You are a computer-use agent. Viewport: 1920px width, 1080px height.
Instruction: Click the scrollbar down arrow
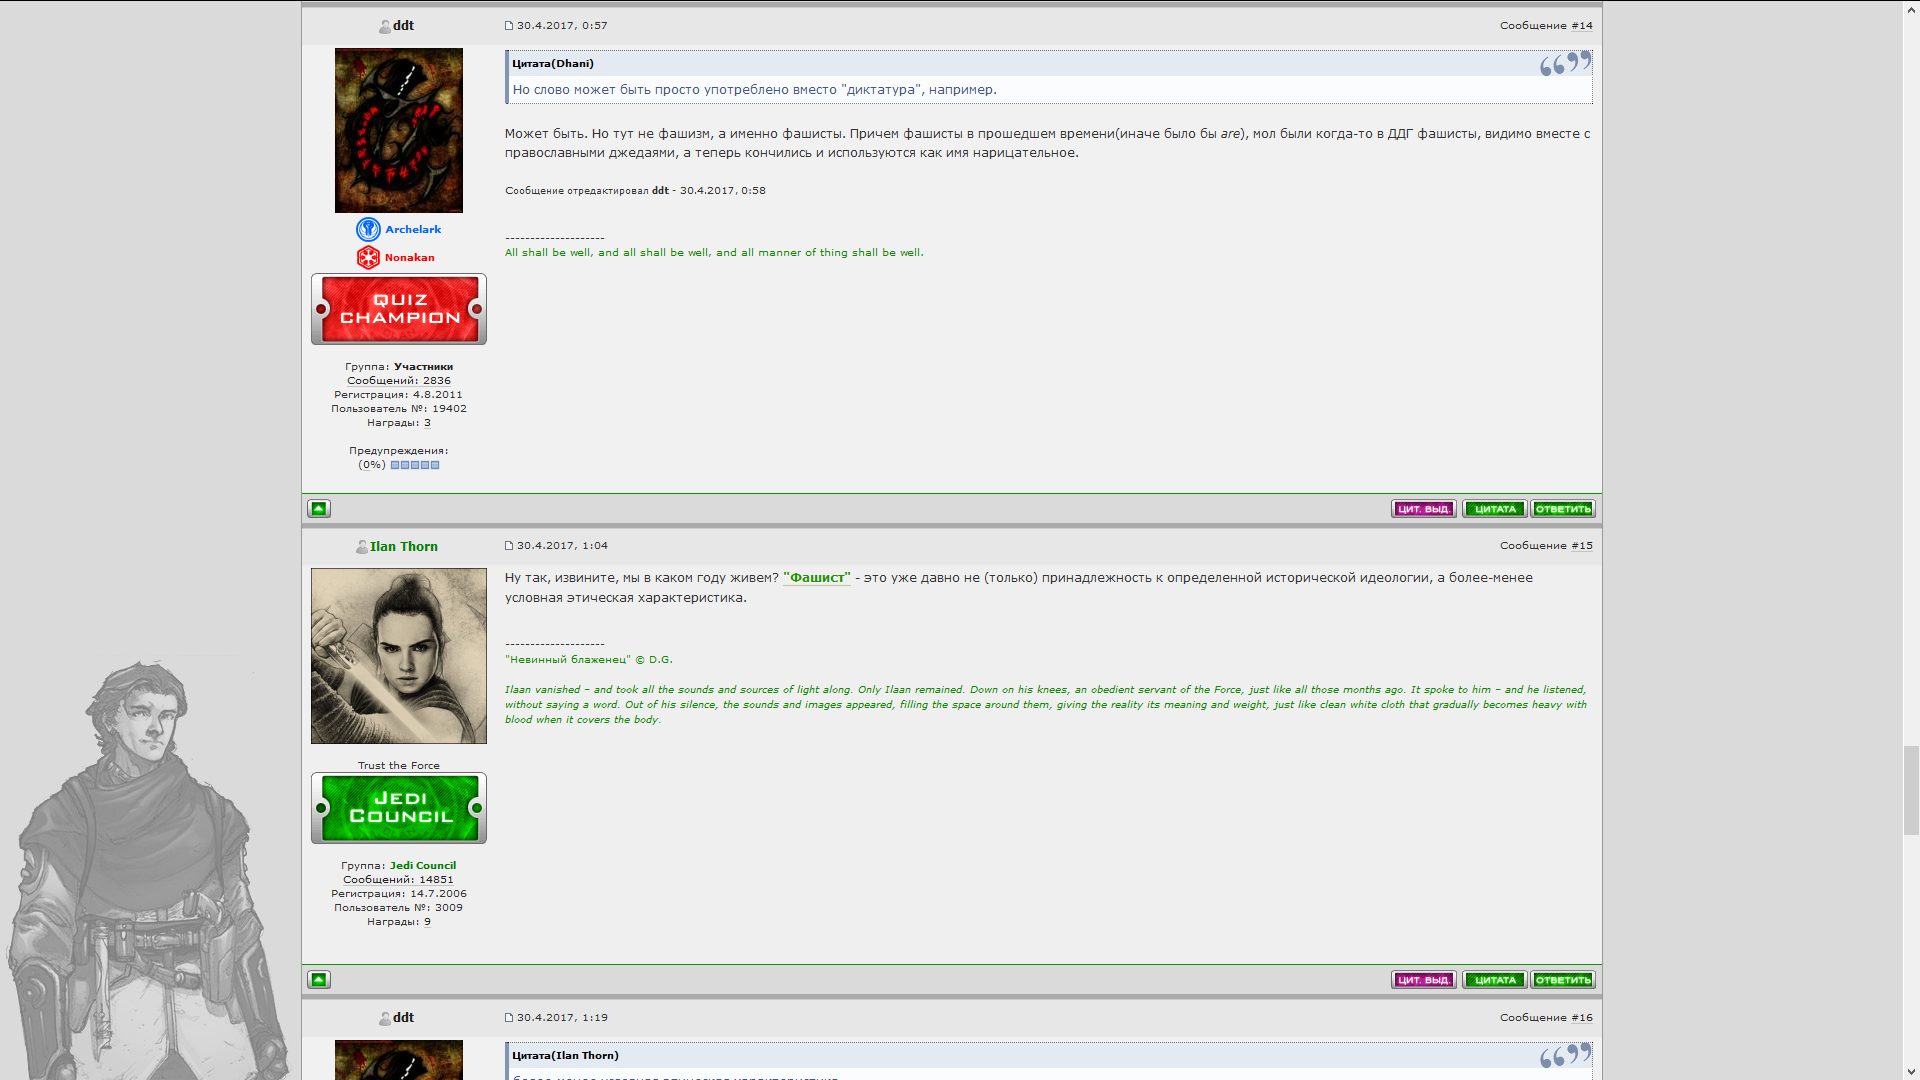pyautogui.click(x=1911, y=1071)
